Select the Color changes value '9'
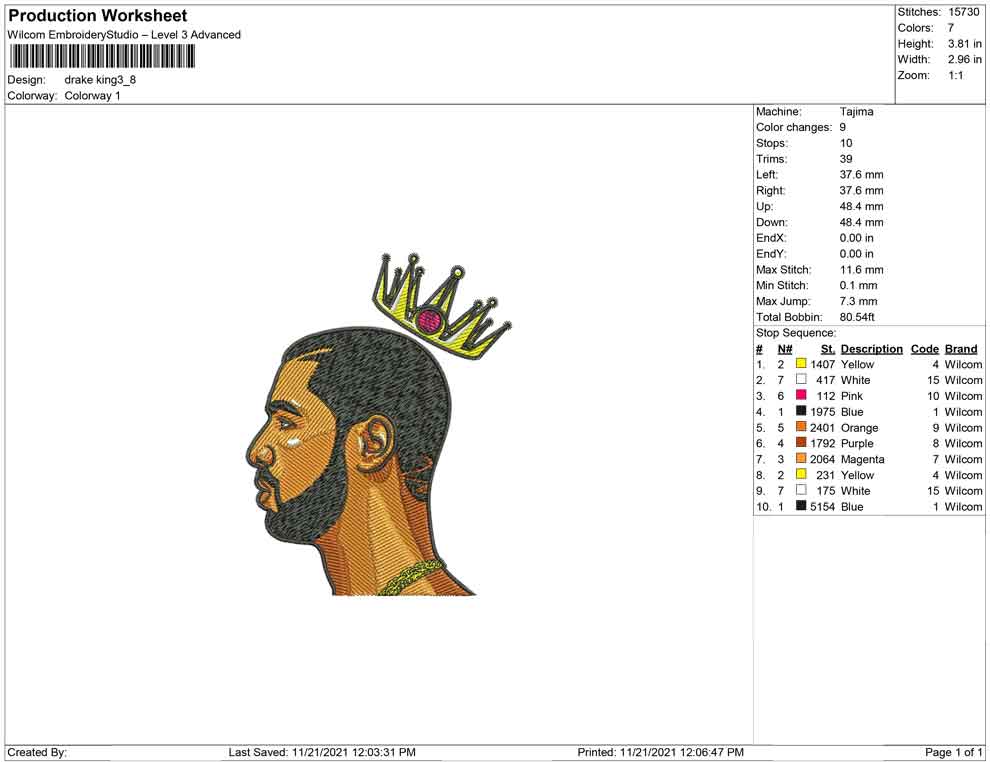Image resolution: width=990 pixels, height=762 pixels. 843,128
